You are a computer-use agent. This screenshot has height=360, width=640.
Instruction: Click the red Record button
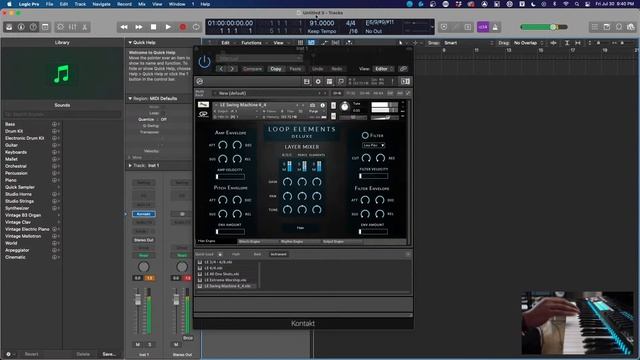pyautogui.click(x=183, y=27)
